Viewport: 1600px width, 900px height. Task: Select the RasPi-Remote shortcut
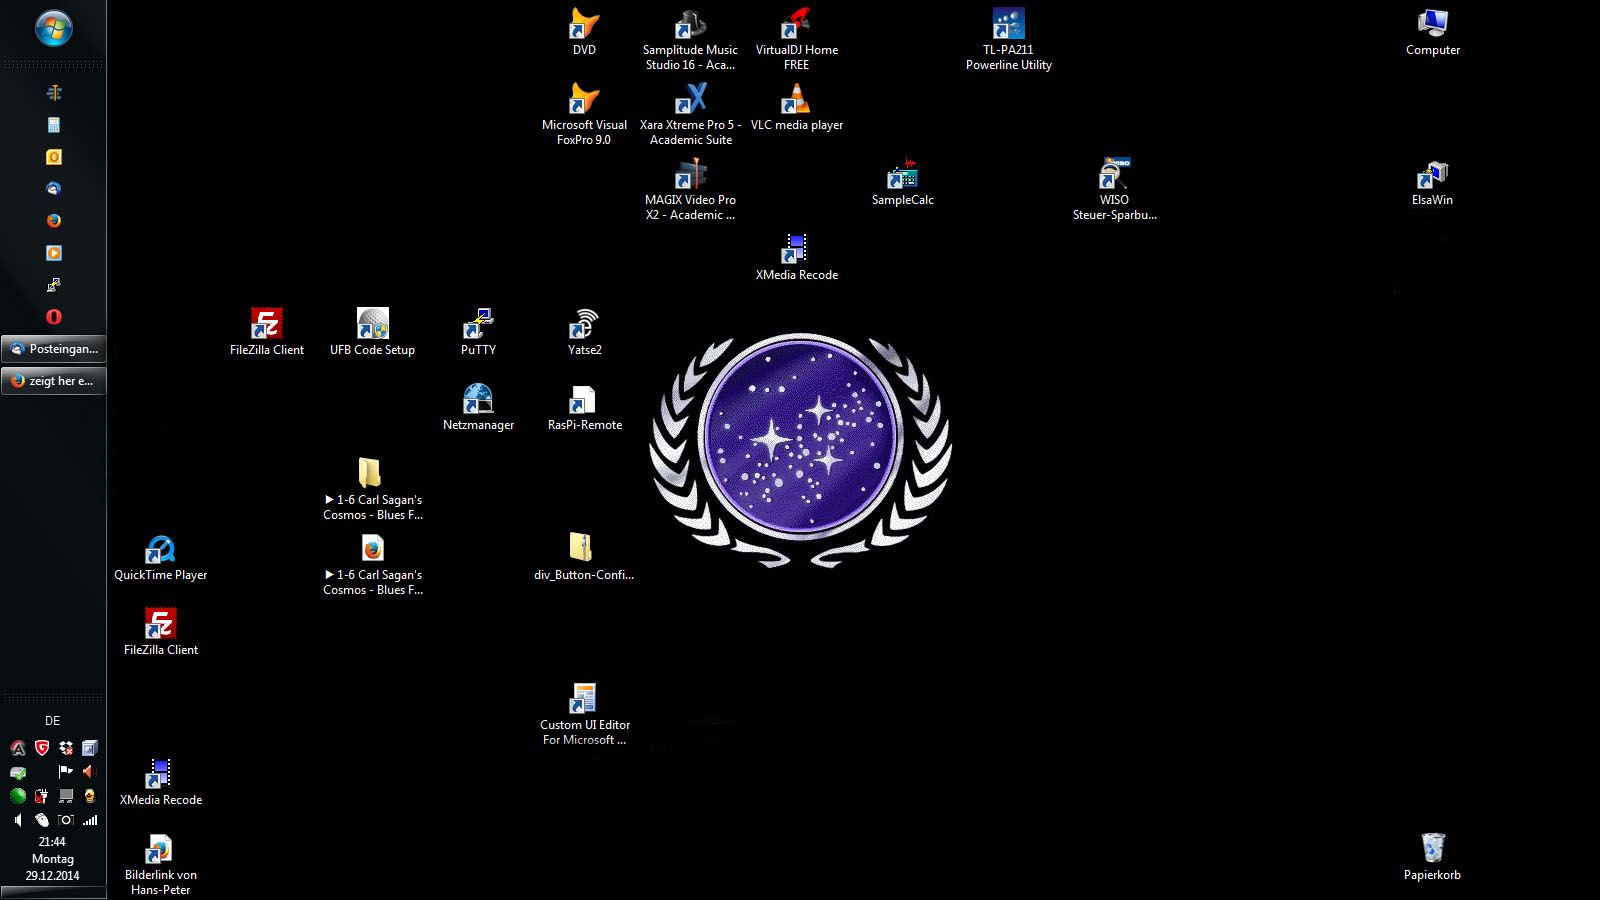584,407
